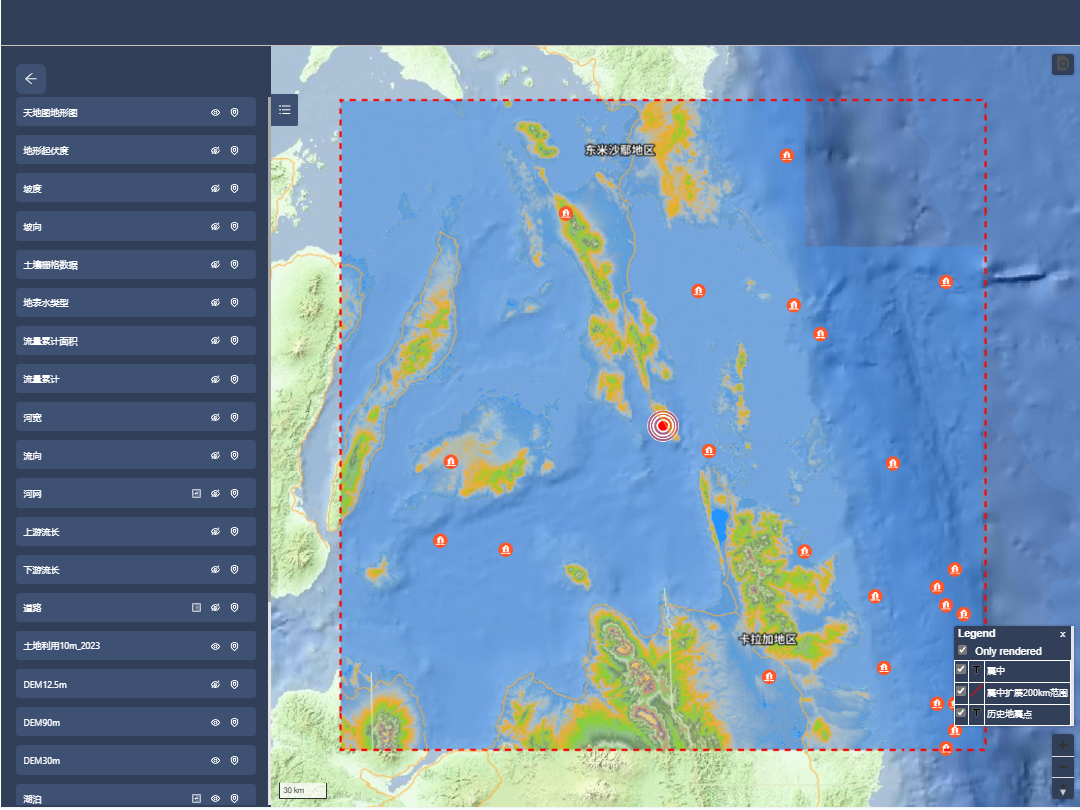Click the 东米沙鄢地区 map label
Screen dimensions: 1080x810
point(620,149)
